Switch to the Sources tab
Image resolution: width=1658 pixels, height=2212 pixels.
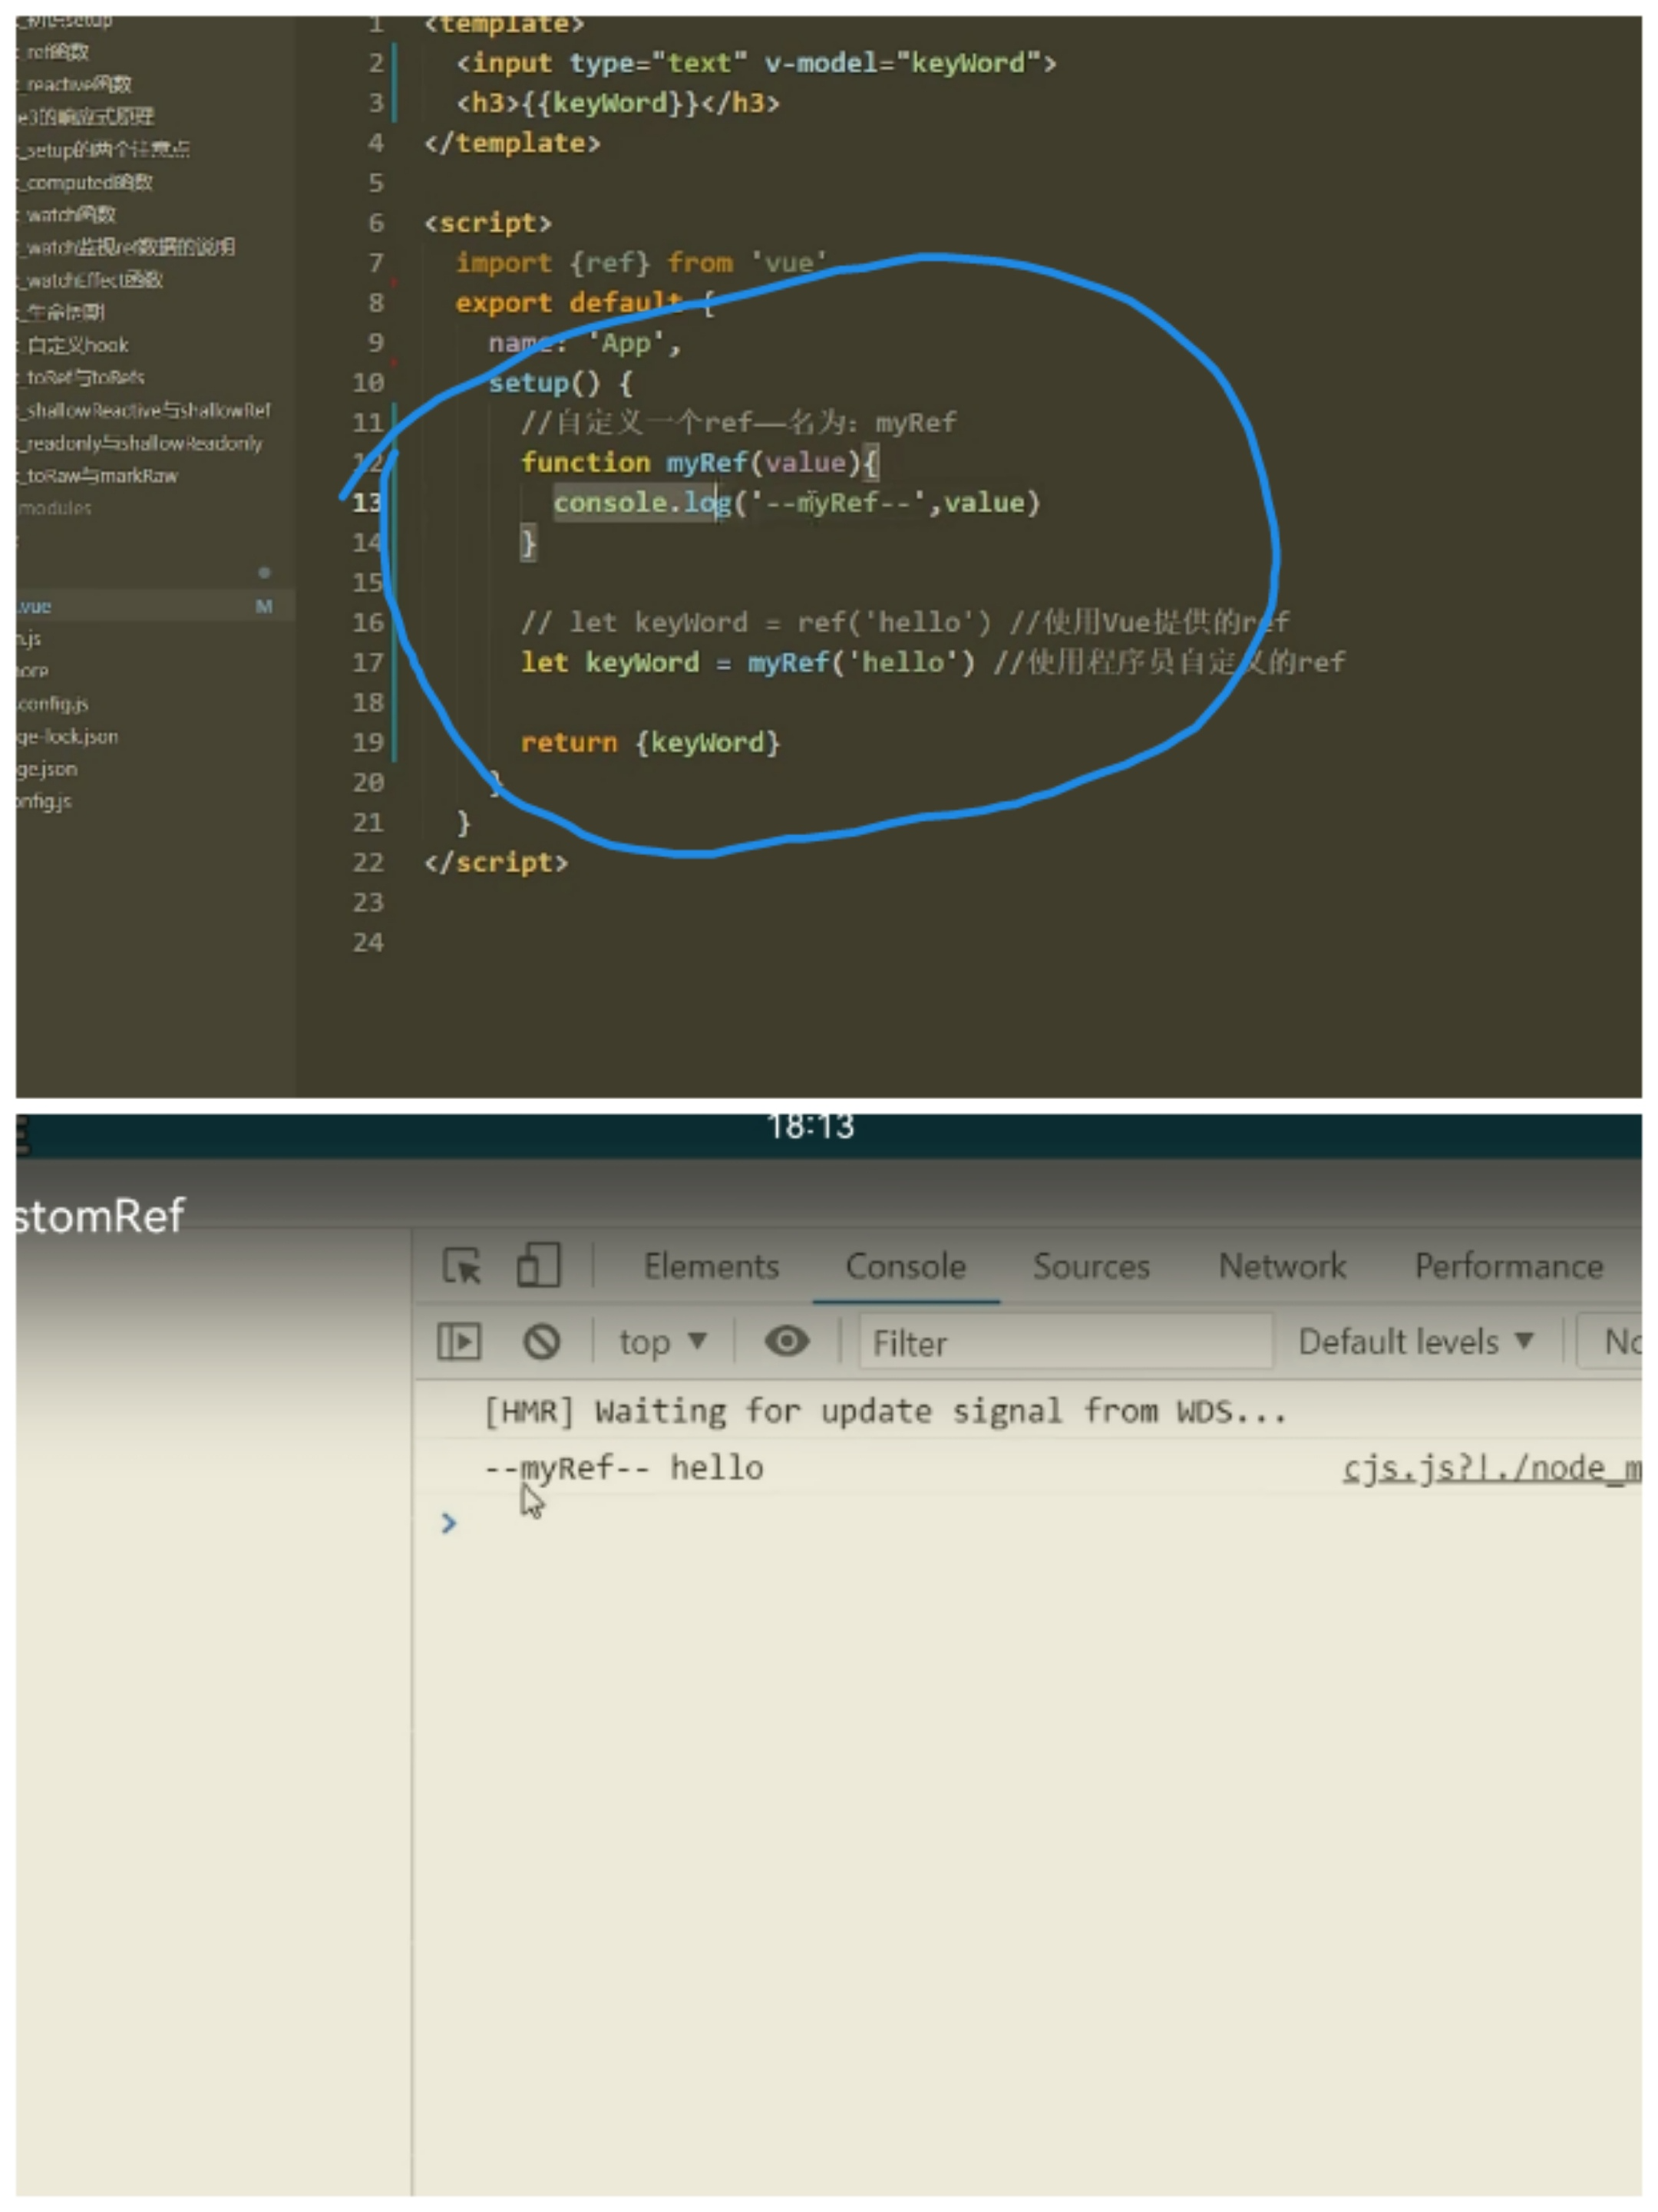click(x=1091, y=1266)
